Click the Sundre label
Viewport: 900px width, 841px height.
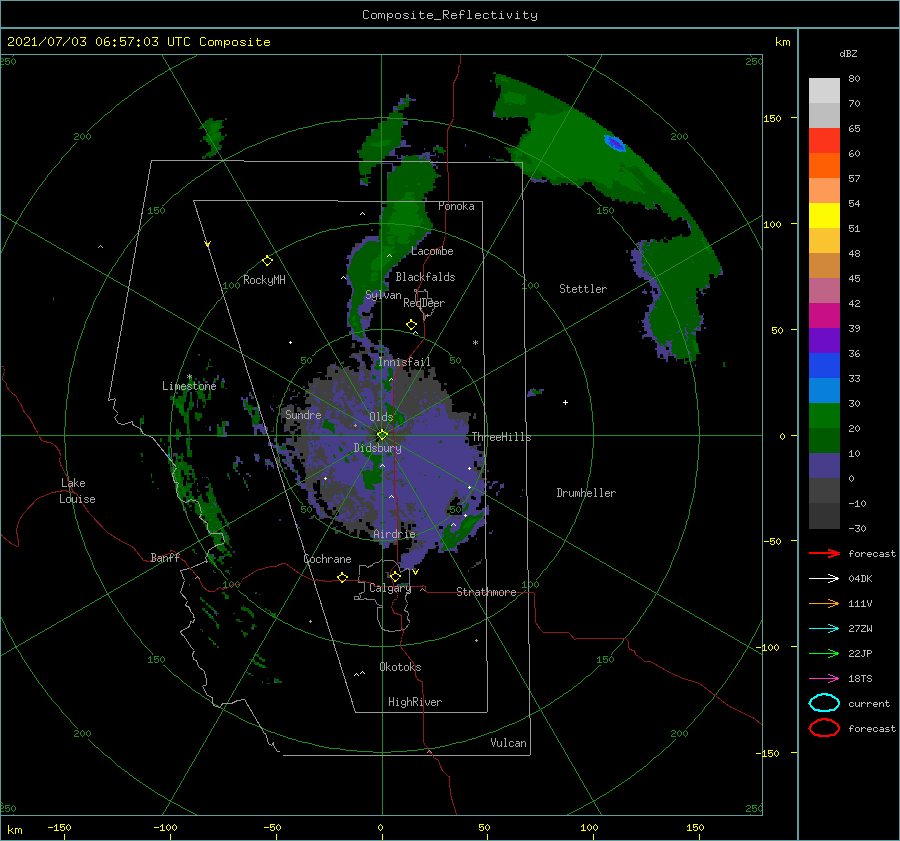click(x=303, y=414)
